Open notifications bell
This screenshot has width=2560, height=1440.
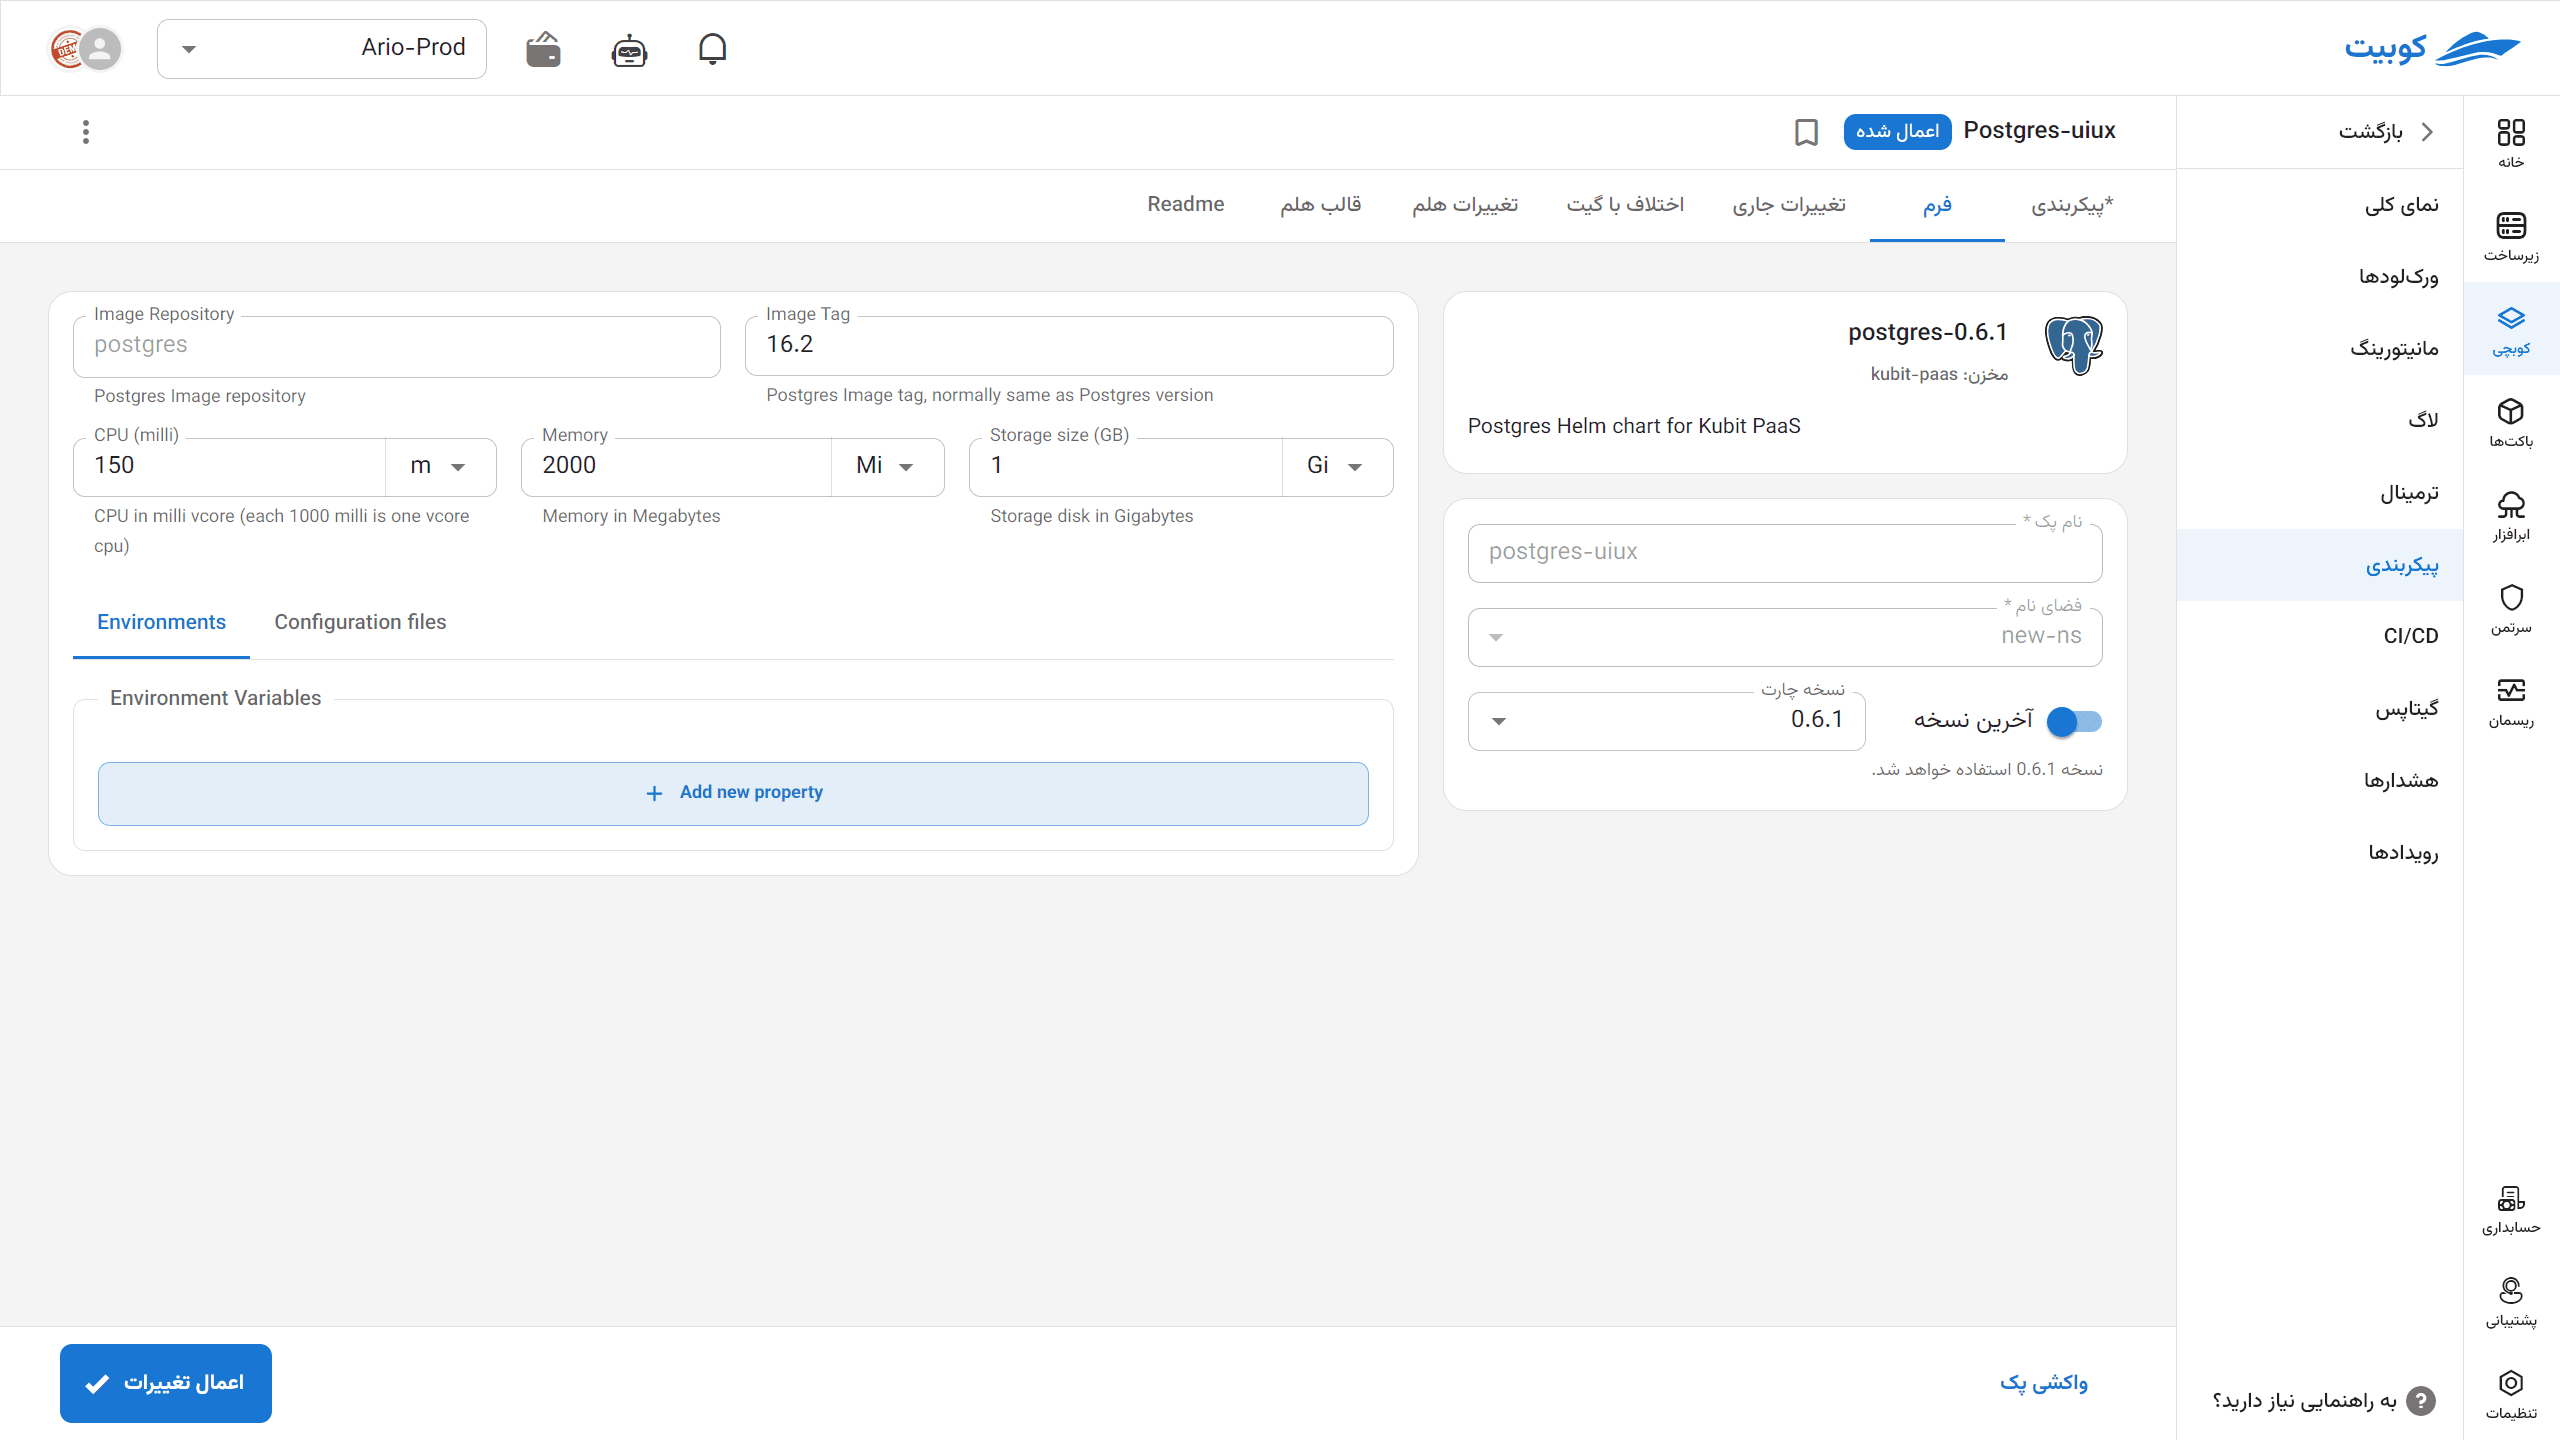[712, 49]
